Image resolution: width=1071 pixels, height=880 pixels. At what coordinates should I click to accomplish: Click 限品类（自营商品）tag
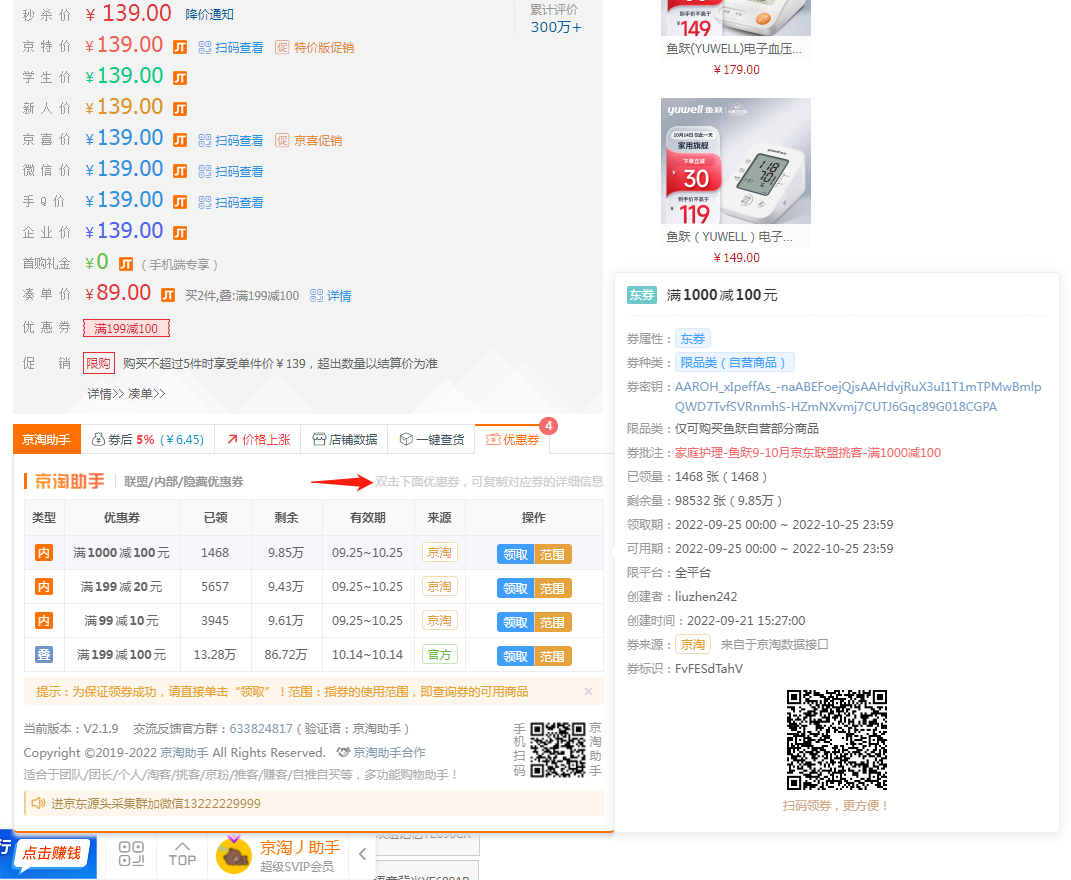734,363
